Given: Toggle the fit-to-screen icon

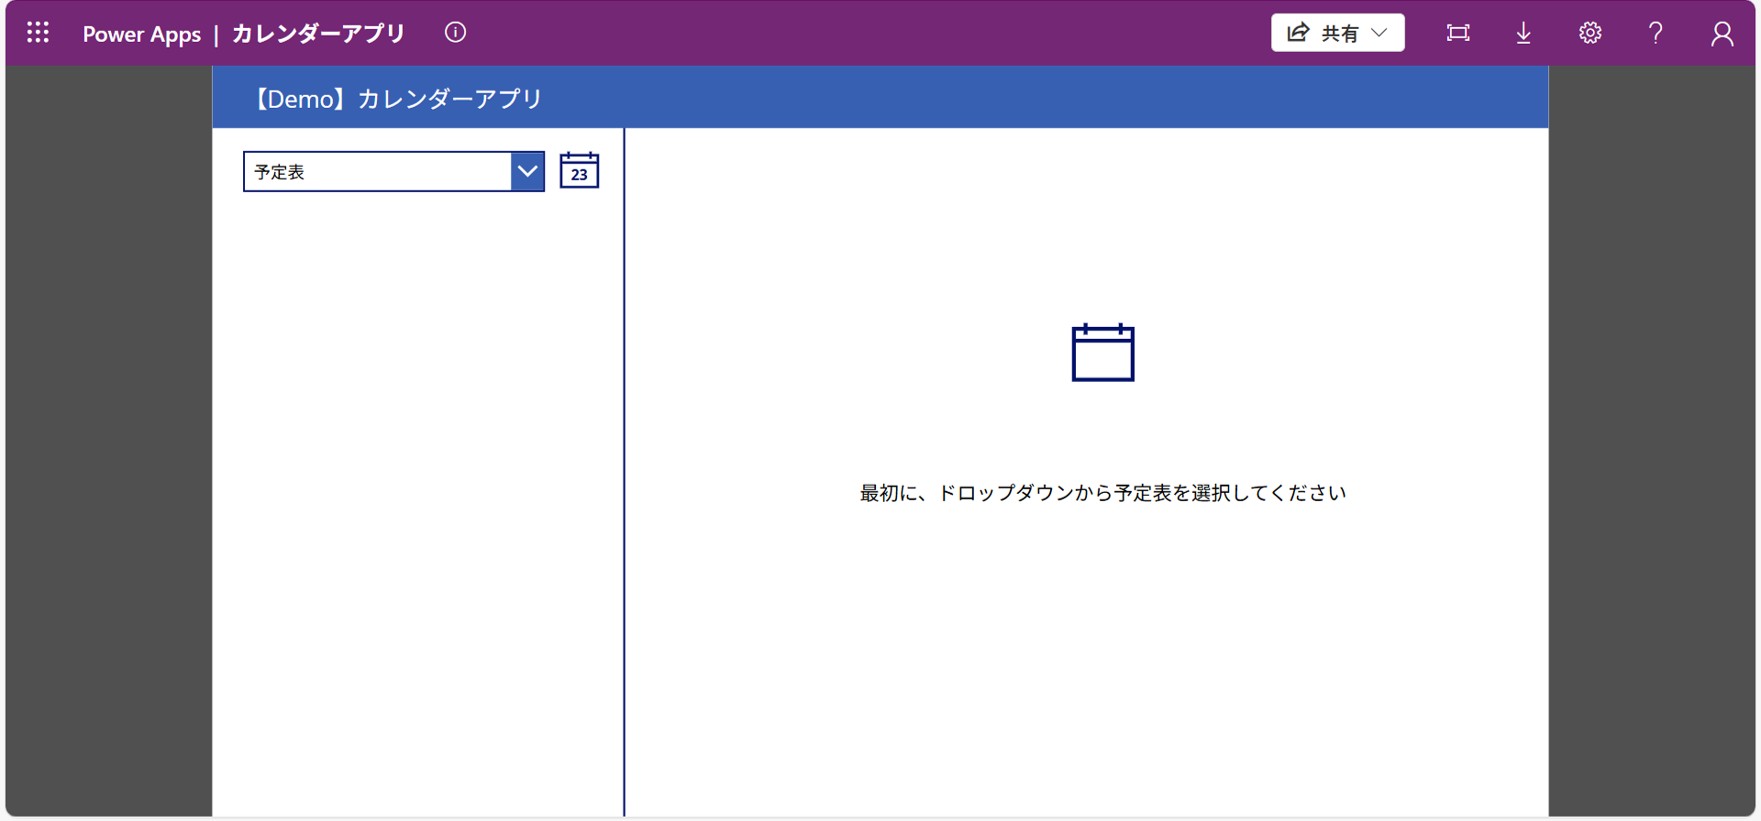Looking at the screenshot, I should pos(1458,33).
